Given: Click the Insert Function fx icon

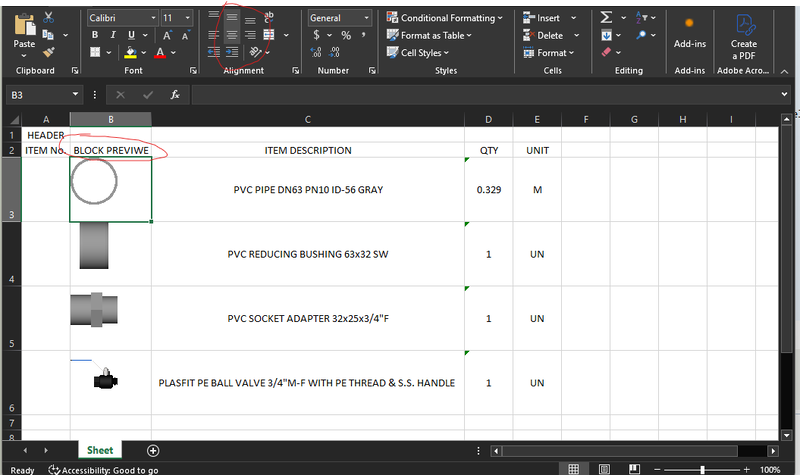Looking at the screenshot, I should click(x=175, y=94).
